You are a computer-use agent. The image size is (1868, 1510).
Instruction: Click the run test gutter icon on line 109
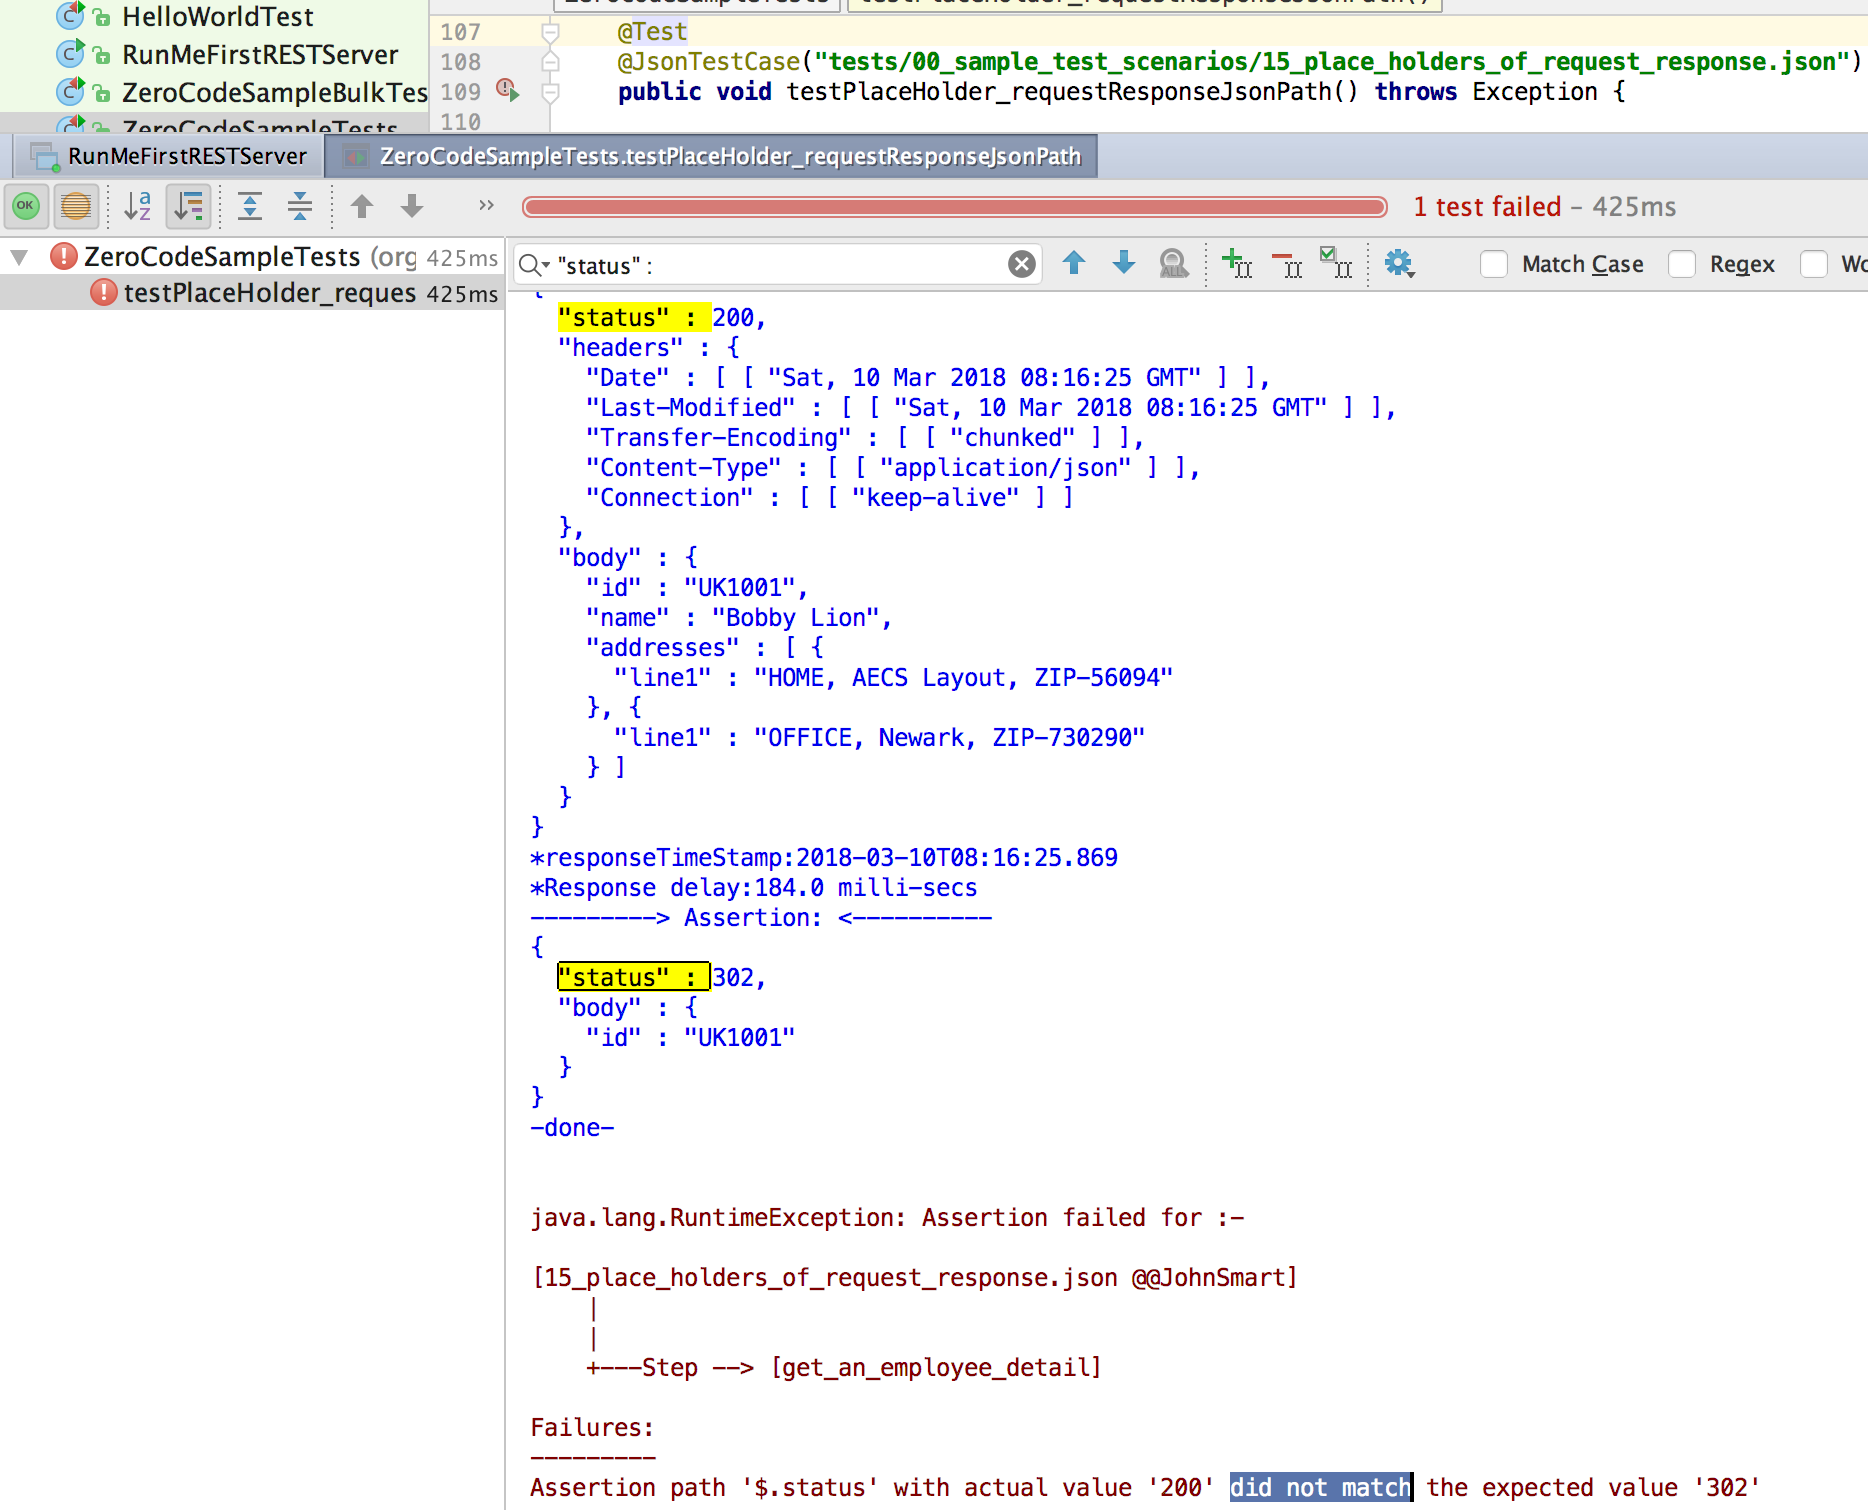tap(508, 91)
